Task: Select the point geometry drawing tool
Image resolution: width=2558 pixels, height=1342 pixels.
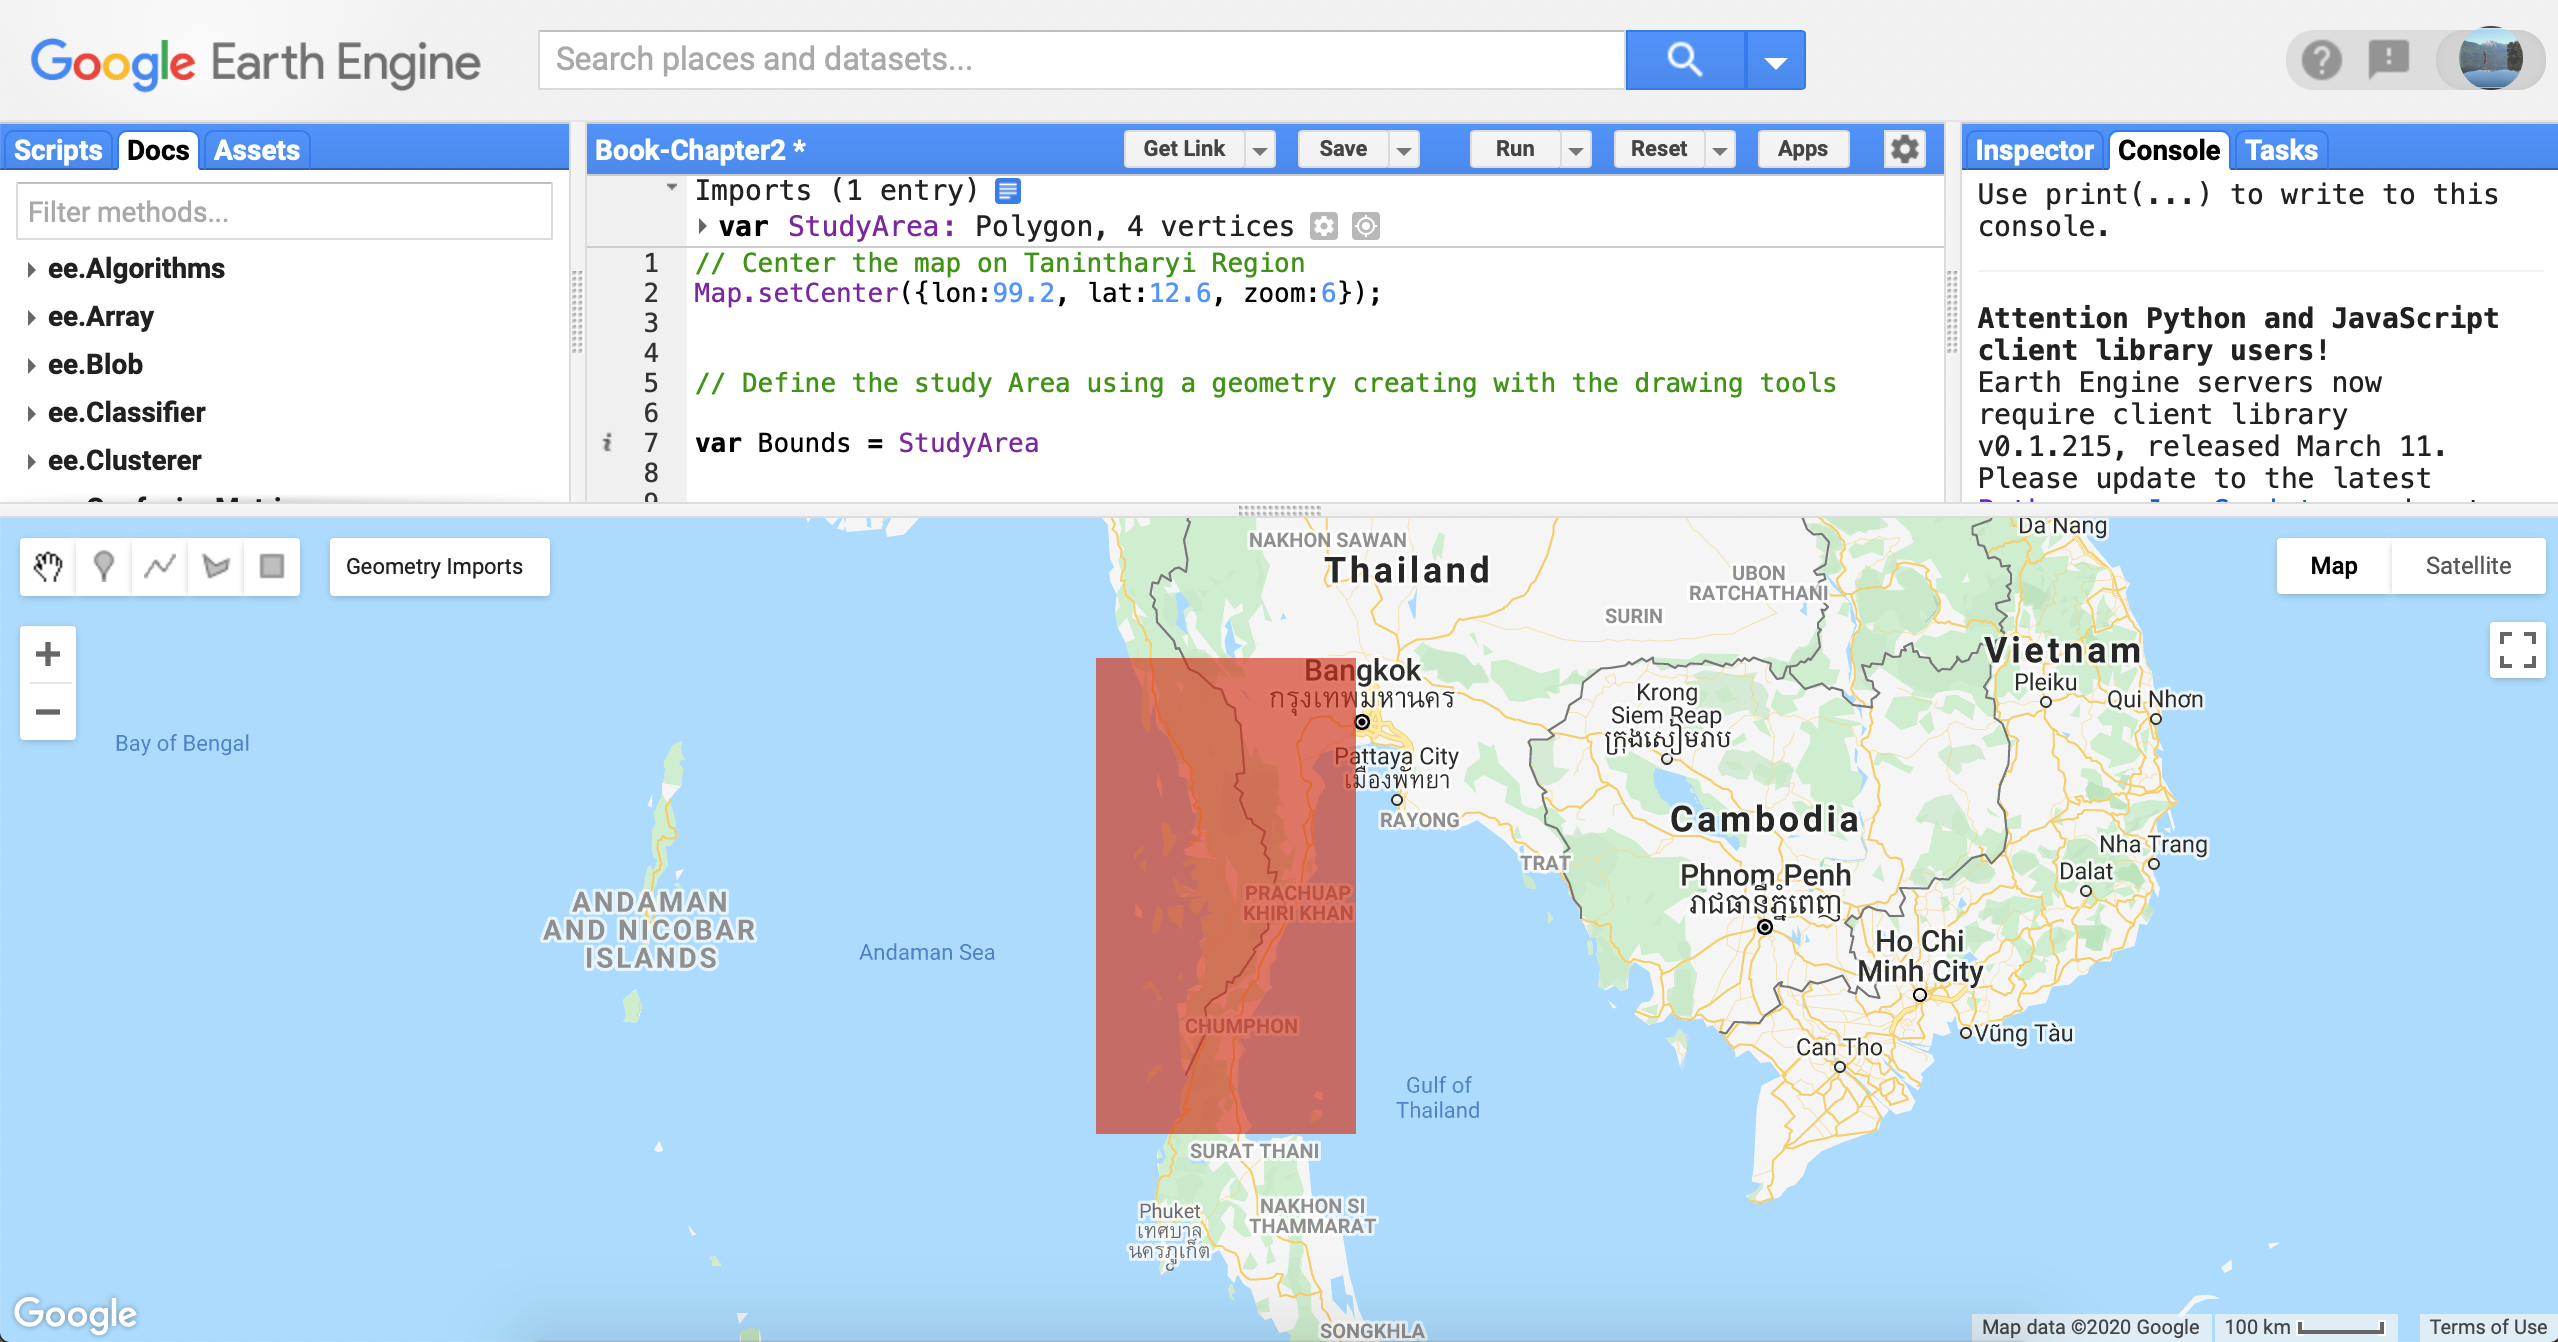Action: tap(103, 565)
